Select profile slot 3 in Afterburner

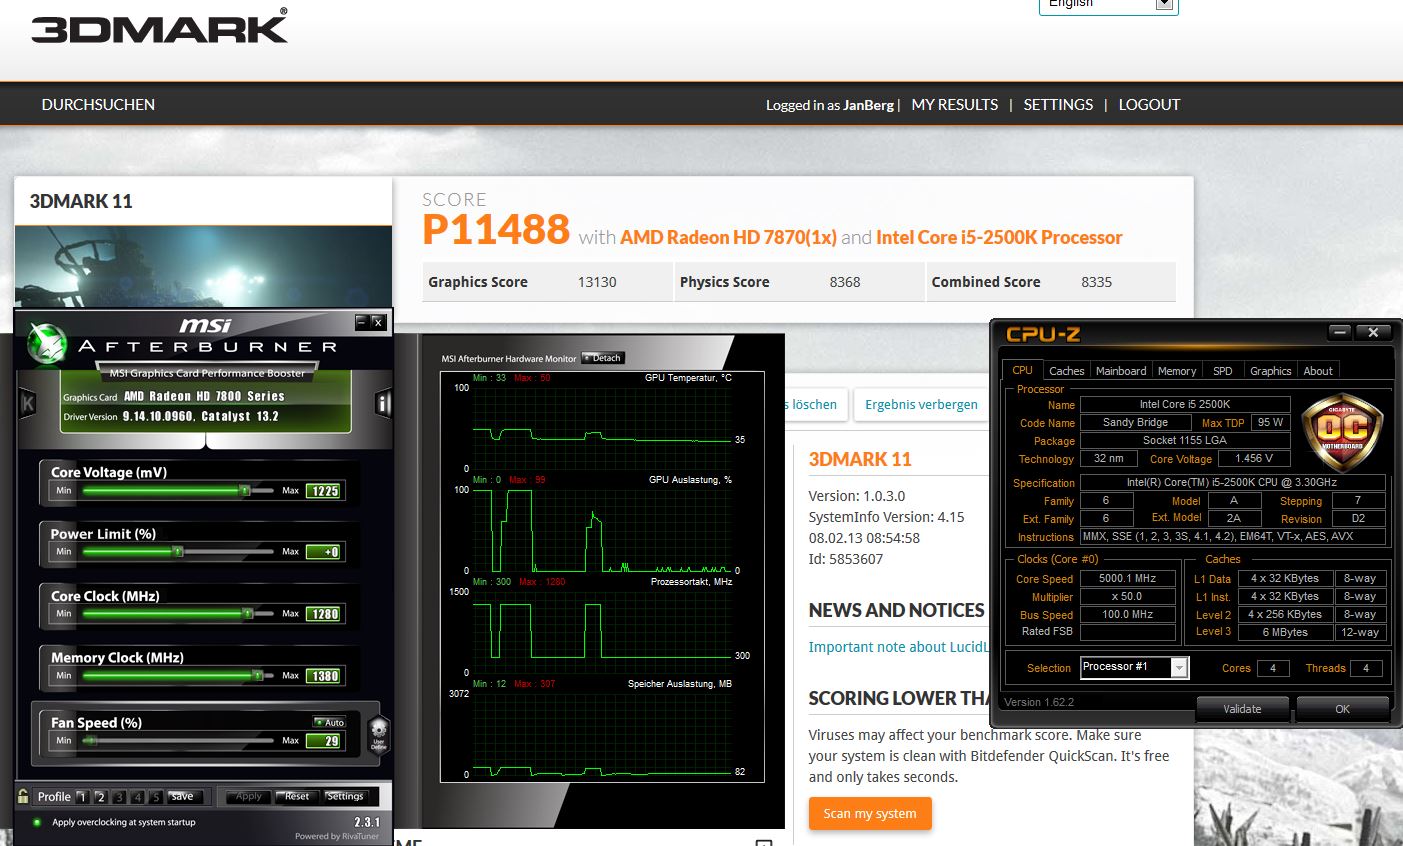(x=119, y=797)
